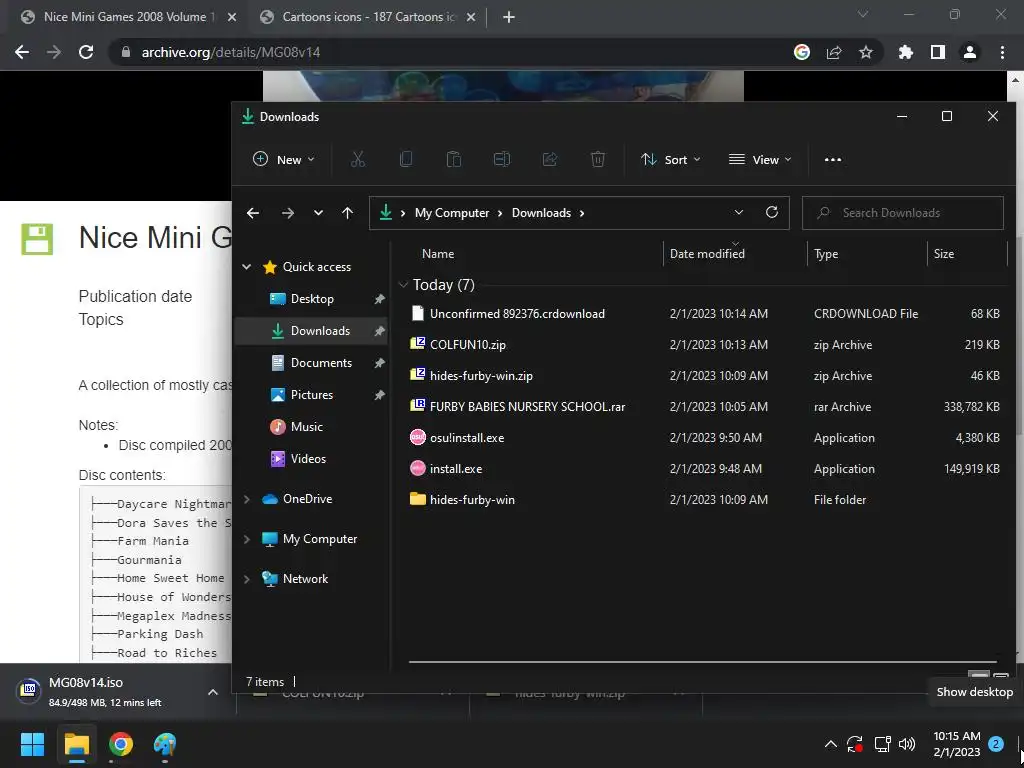Select osu!install.exe file
This screenshot has height=768, width=1024.
pos(705,438)
